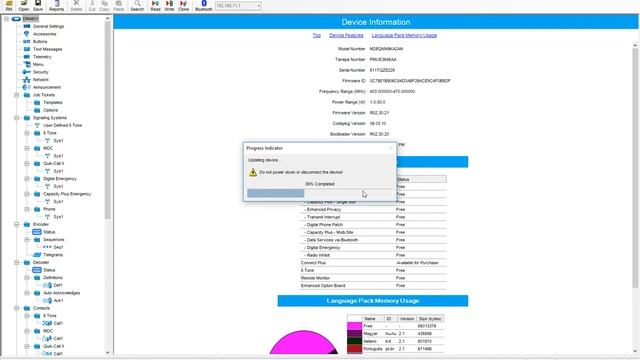The width and height of the screenshot is (640, 360).
Task: Follow the Device Features link
Action: point(346,36)
